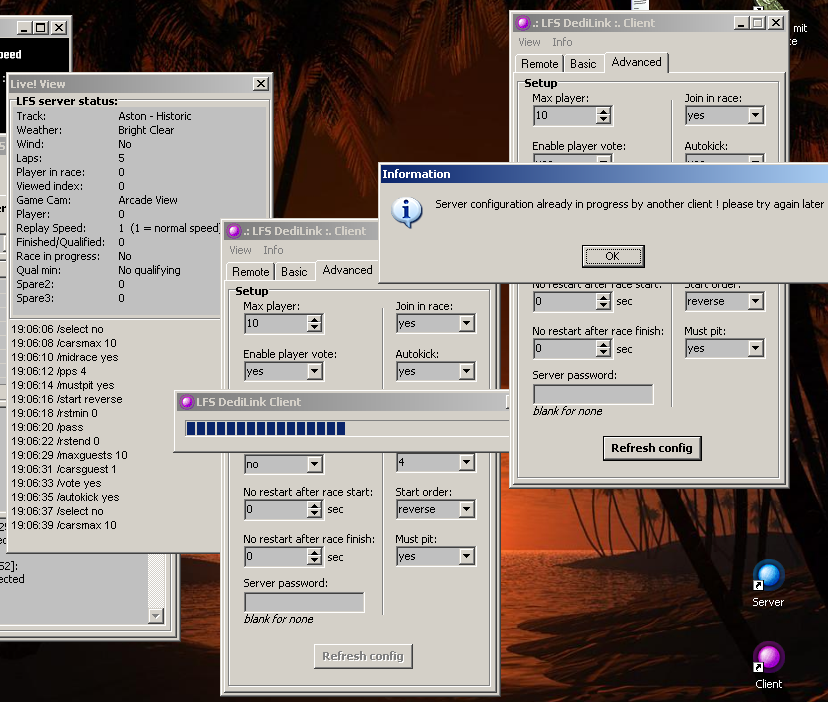The height and width of the screenshot is (702, 828).
Task: Click log entry '19:06:06 /select no'
Action: tap(57, 329)
